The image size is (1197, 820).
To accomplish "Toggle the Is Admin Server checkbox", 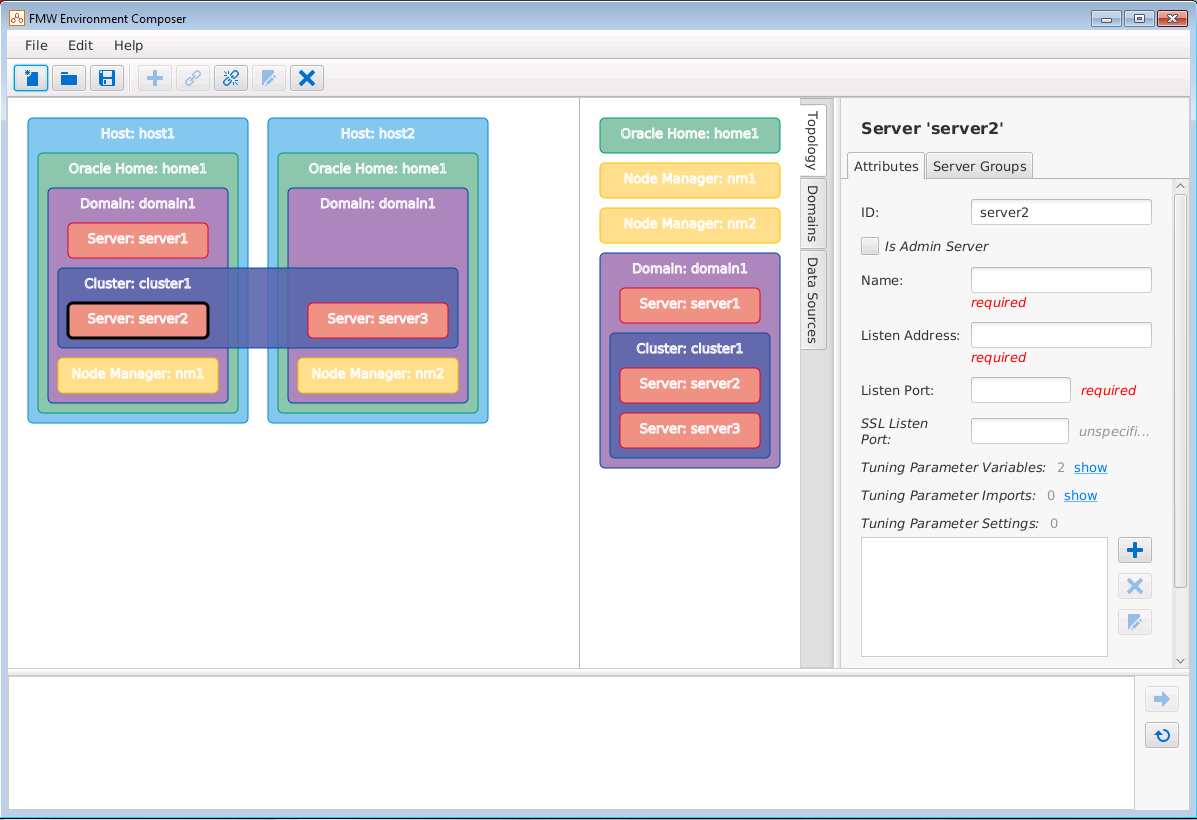I will point(870,246).
